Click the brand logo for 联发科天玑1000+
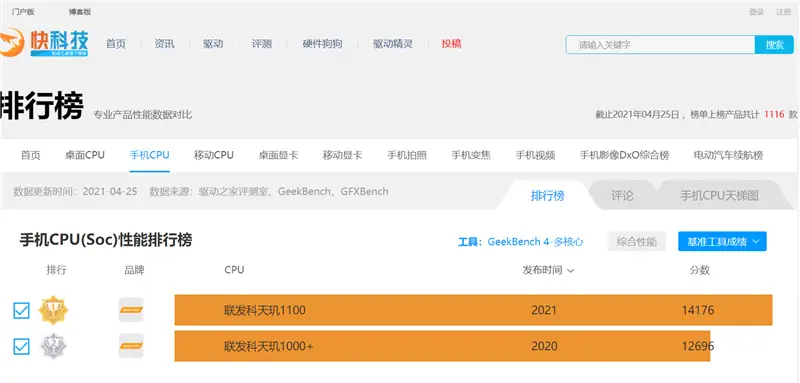Viewport: 800px width, 383px height. pos(131,346)
